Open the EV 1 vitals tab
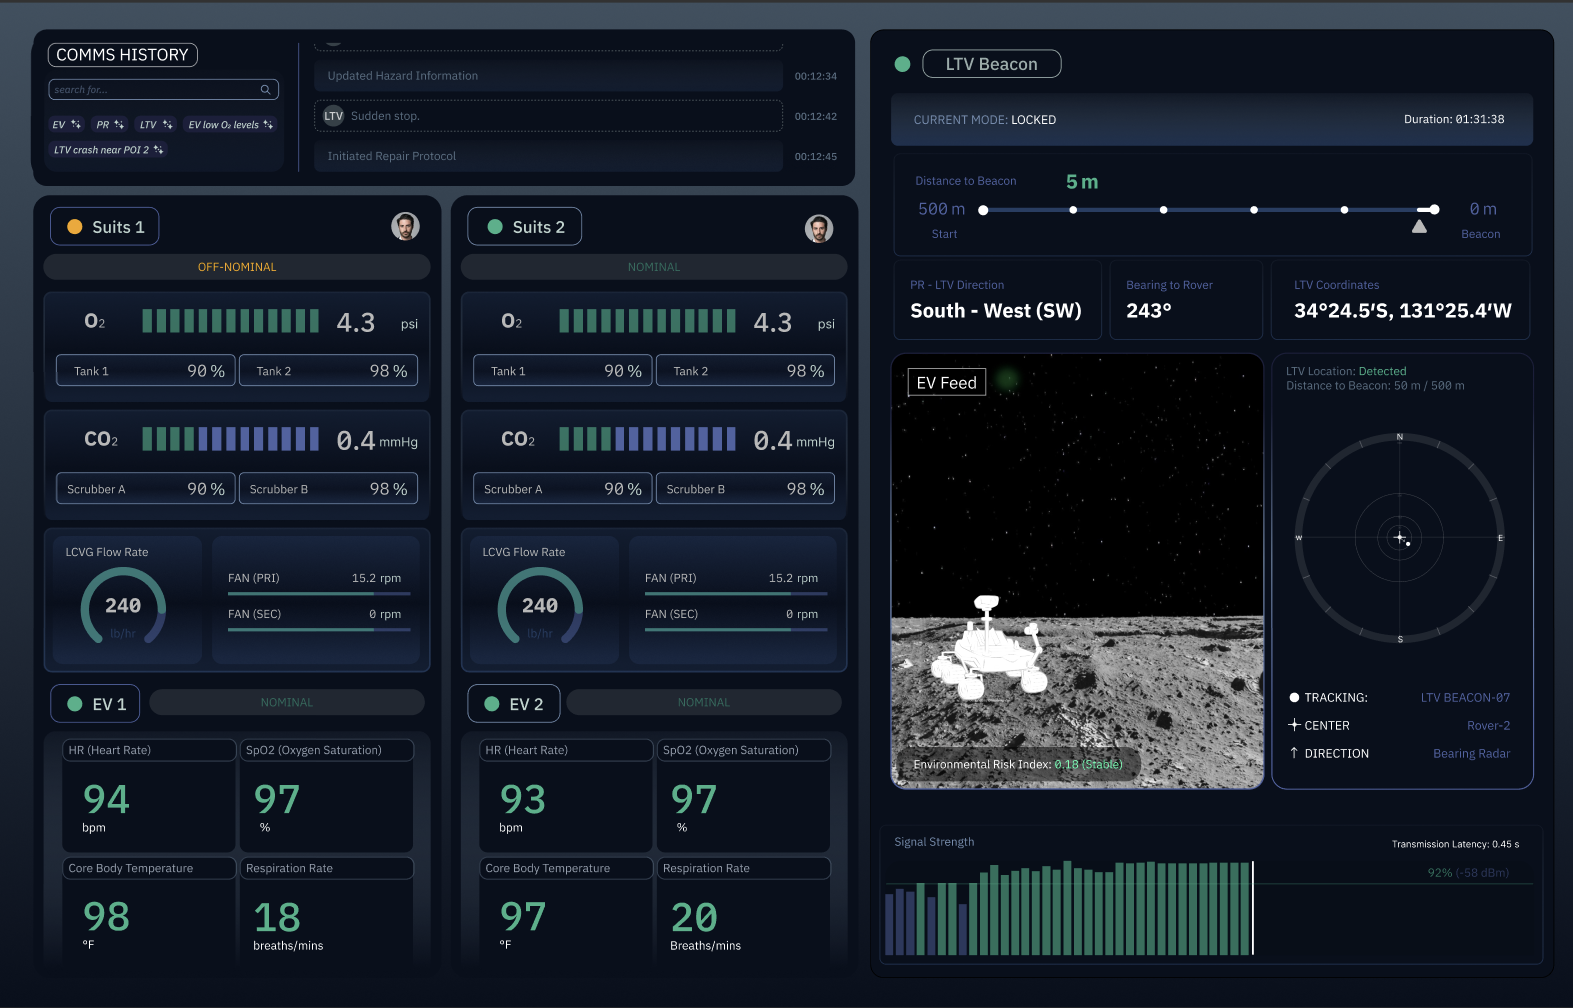The image size is (1573, 1008). 95,704
